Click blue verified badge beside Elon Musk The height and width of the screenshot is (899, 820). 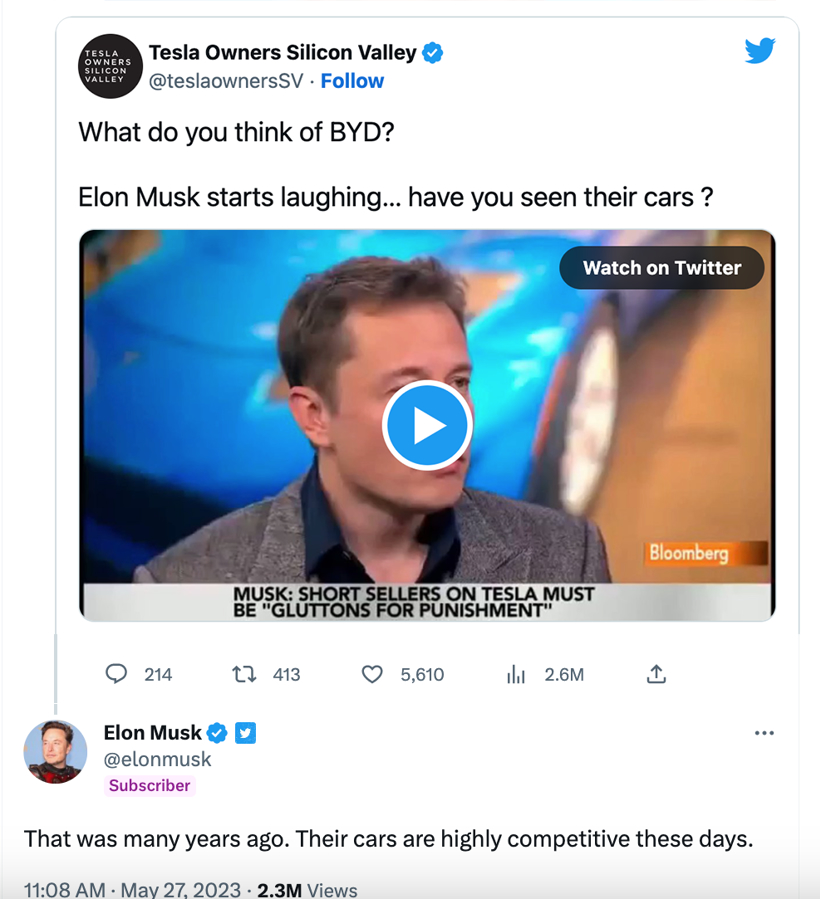(217, 733)
